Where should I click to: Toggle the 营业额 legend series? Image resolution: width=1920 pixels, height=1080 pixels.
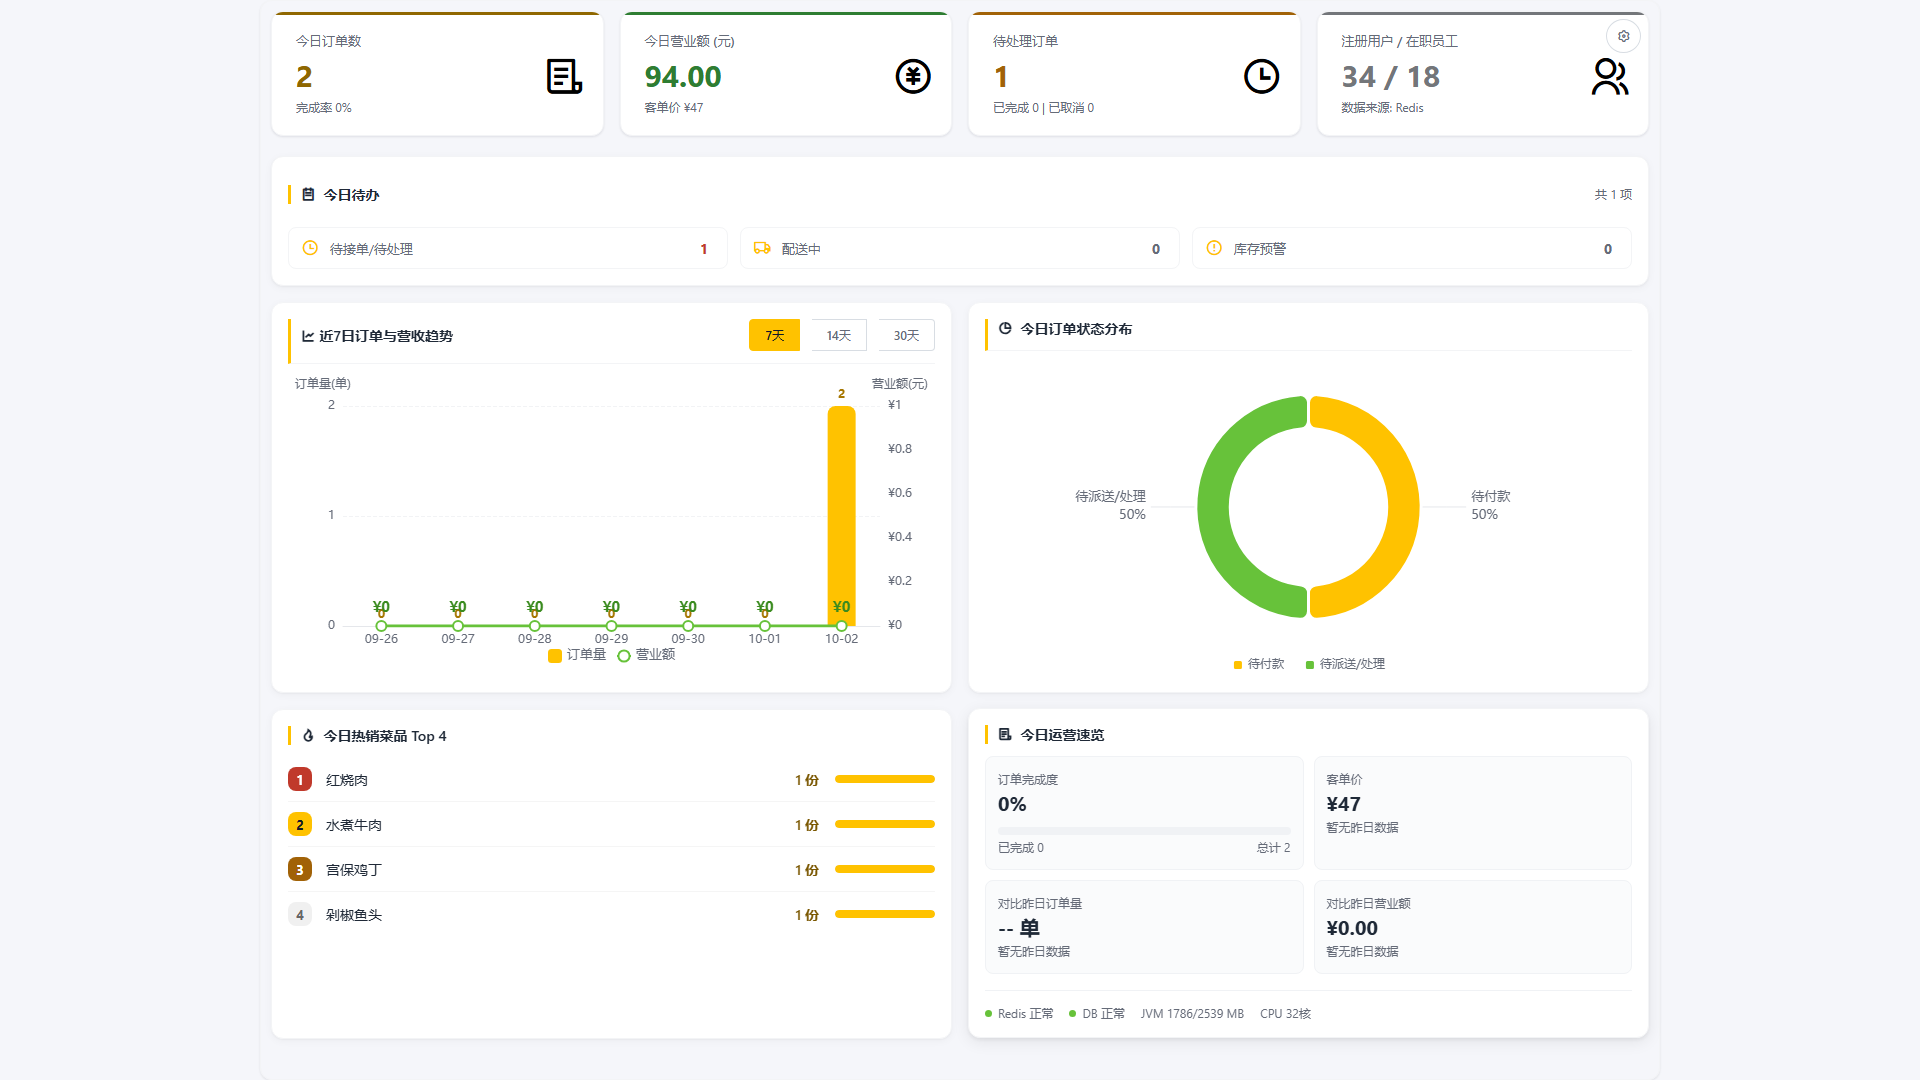tap(646, 655)
